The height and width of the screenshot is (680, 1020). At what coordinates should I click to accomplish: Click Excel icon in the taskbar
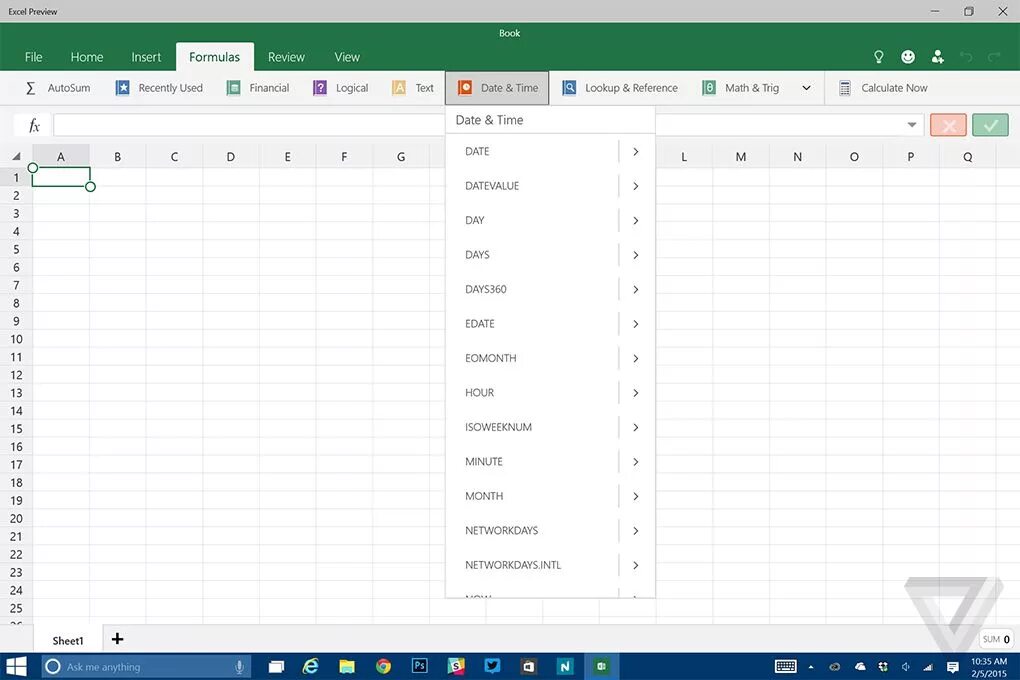(601, 666)
